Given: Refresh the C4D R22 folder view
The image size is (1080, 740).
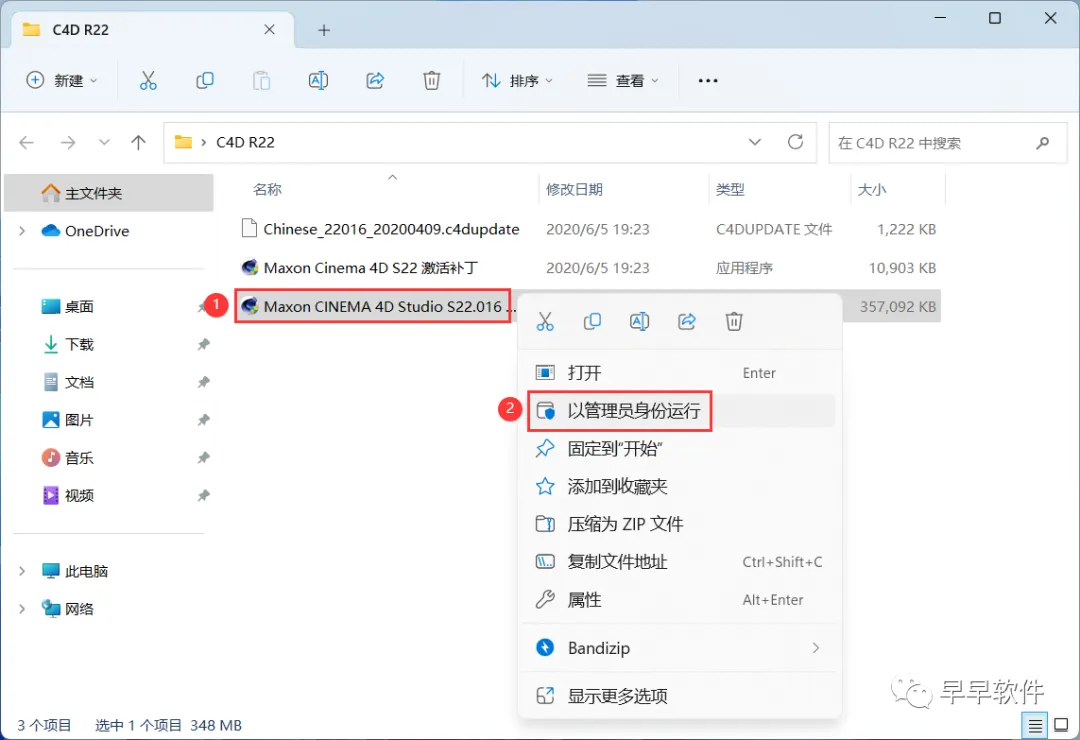Looking at the screenshot, I should (x=796, y=142).
